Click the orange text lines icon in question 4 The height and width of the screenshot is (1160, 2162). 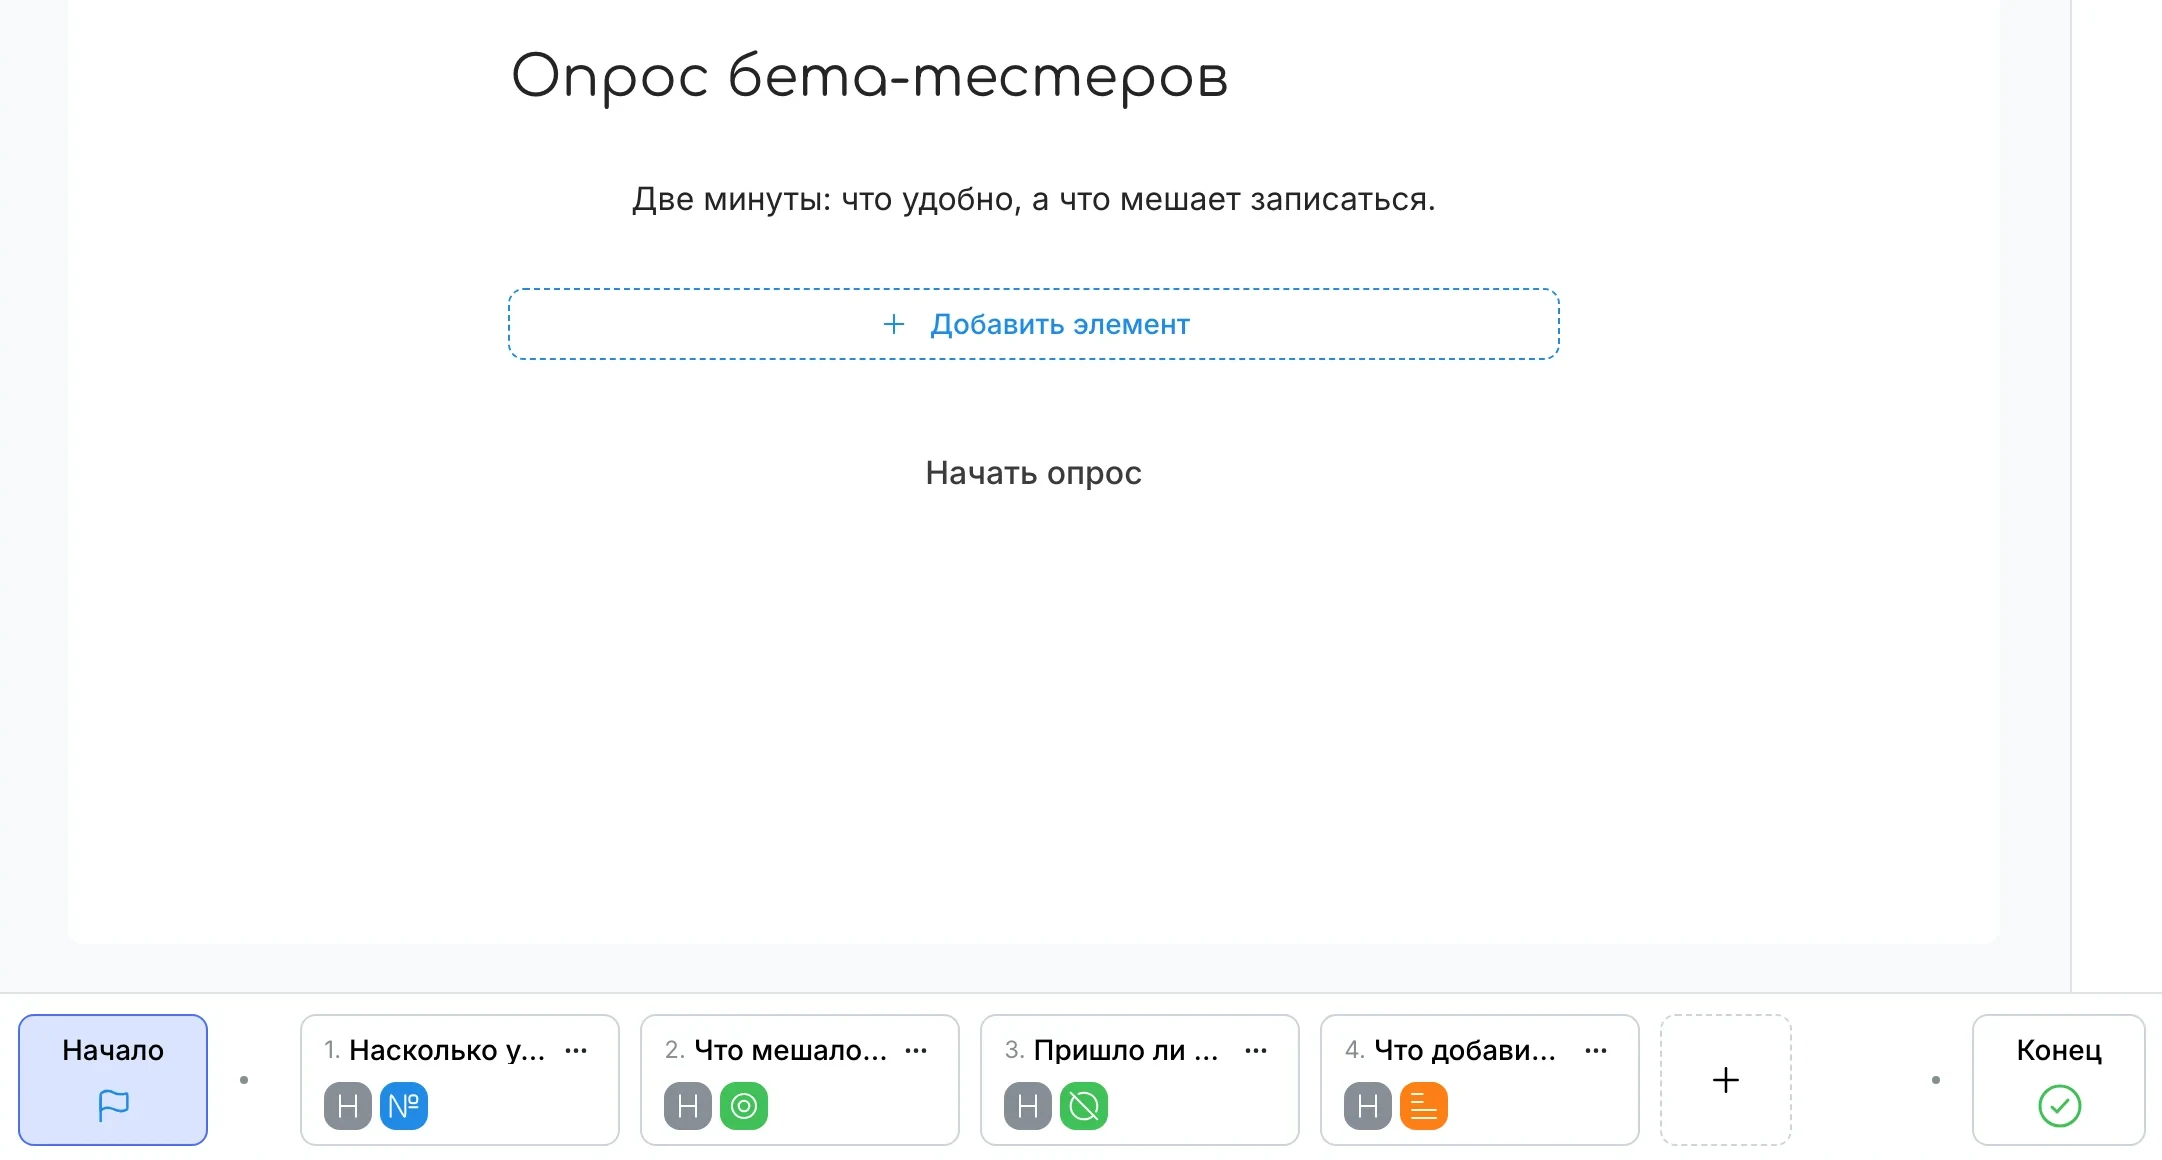pos(1424,1106)
